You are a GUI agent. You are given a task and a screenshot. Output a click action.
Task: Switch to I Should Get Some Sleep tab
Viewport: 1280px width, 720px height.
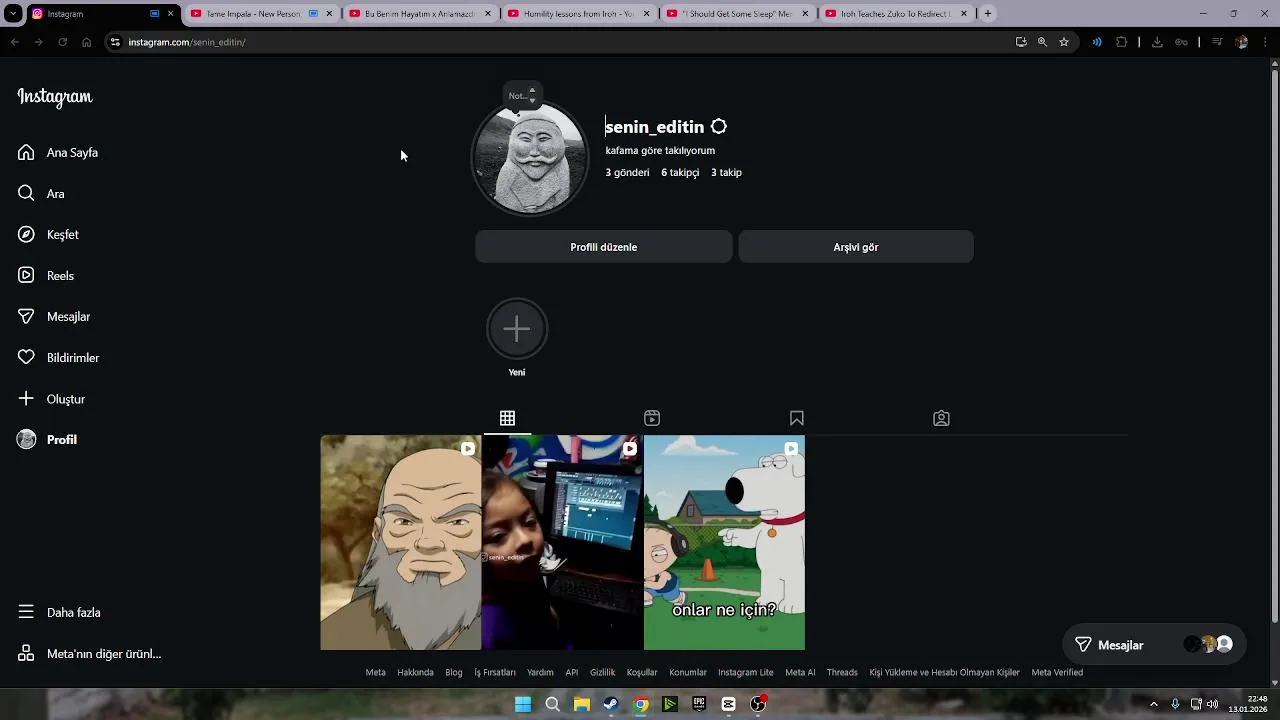coord(736,14)
